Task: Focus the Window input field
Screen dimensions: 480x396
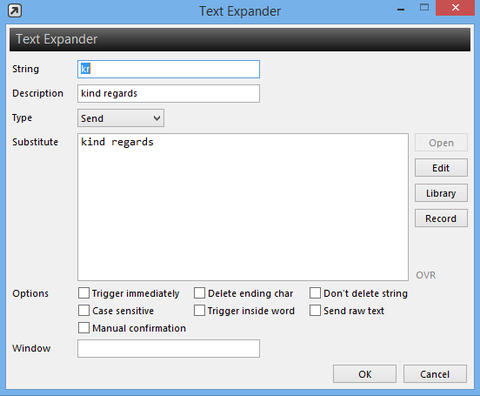Action: point(169,349)
